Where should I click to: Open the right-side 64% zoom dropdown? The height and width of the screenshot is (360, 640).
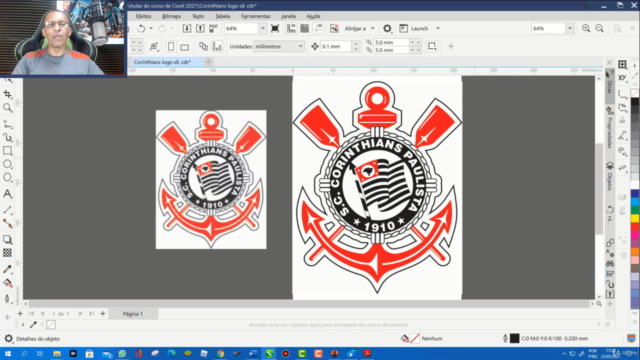click(569, 29)
